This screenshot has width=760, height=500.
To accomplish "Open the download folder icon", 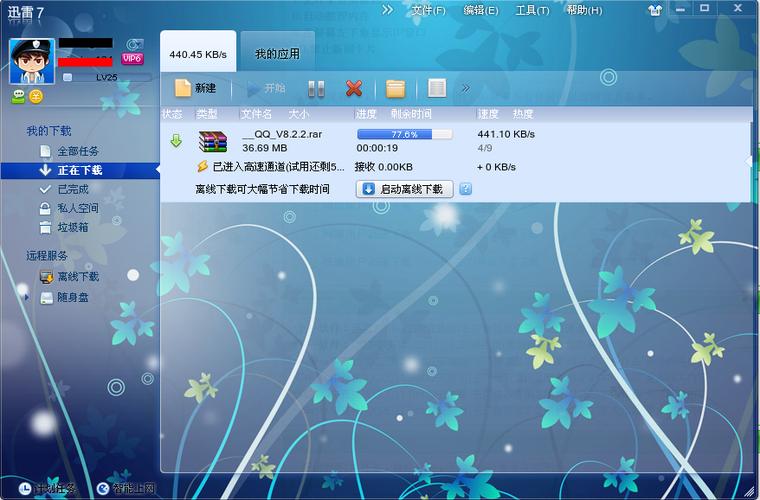I will tap(396, 89).
